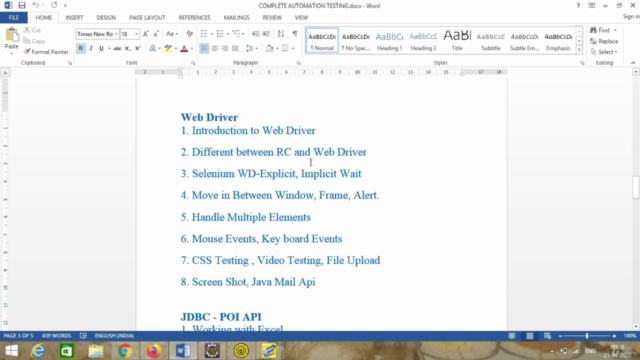The image size is (640, 360).
Task: Toggle superscript formatting
Action: tap(138, 49)
